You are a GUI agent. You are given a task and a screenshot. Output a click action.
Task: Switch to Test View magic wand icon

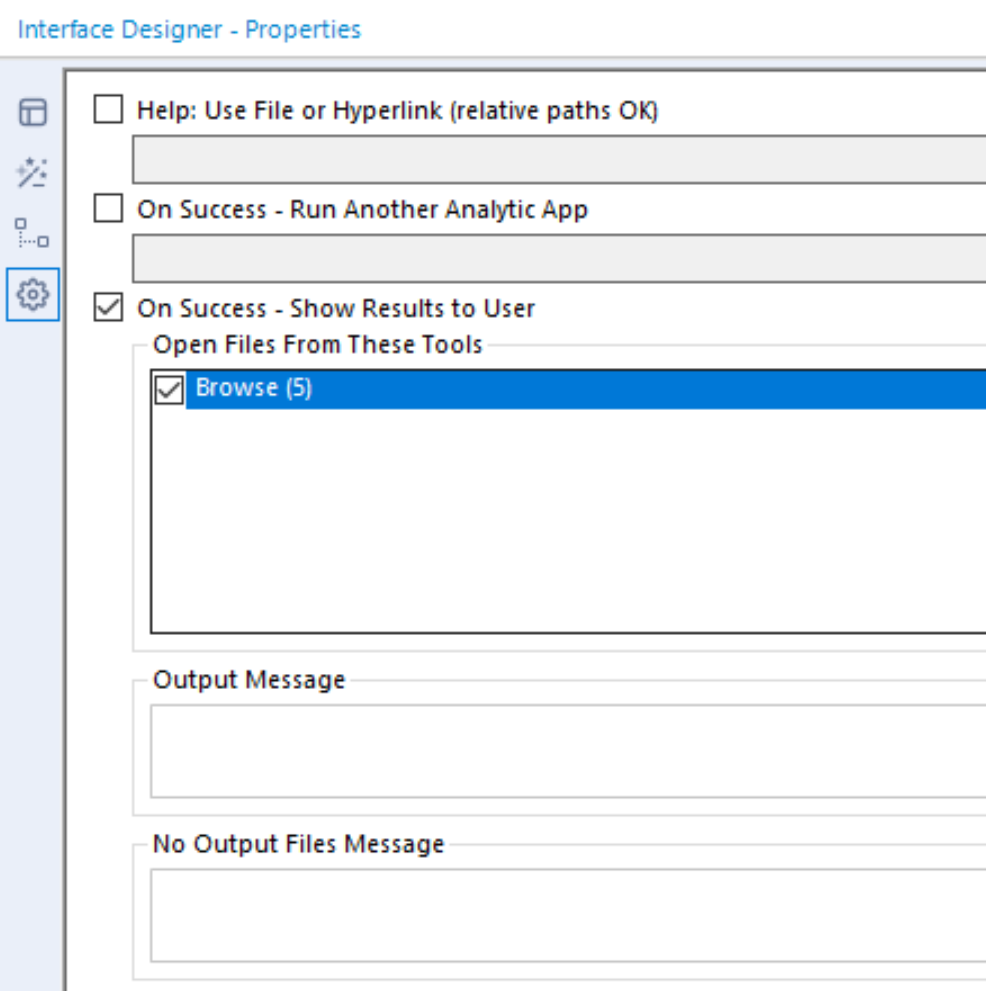click(33, 173)
